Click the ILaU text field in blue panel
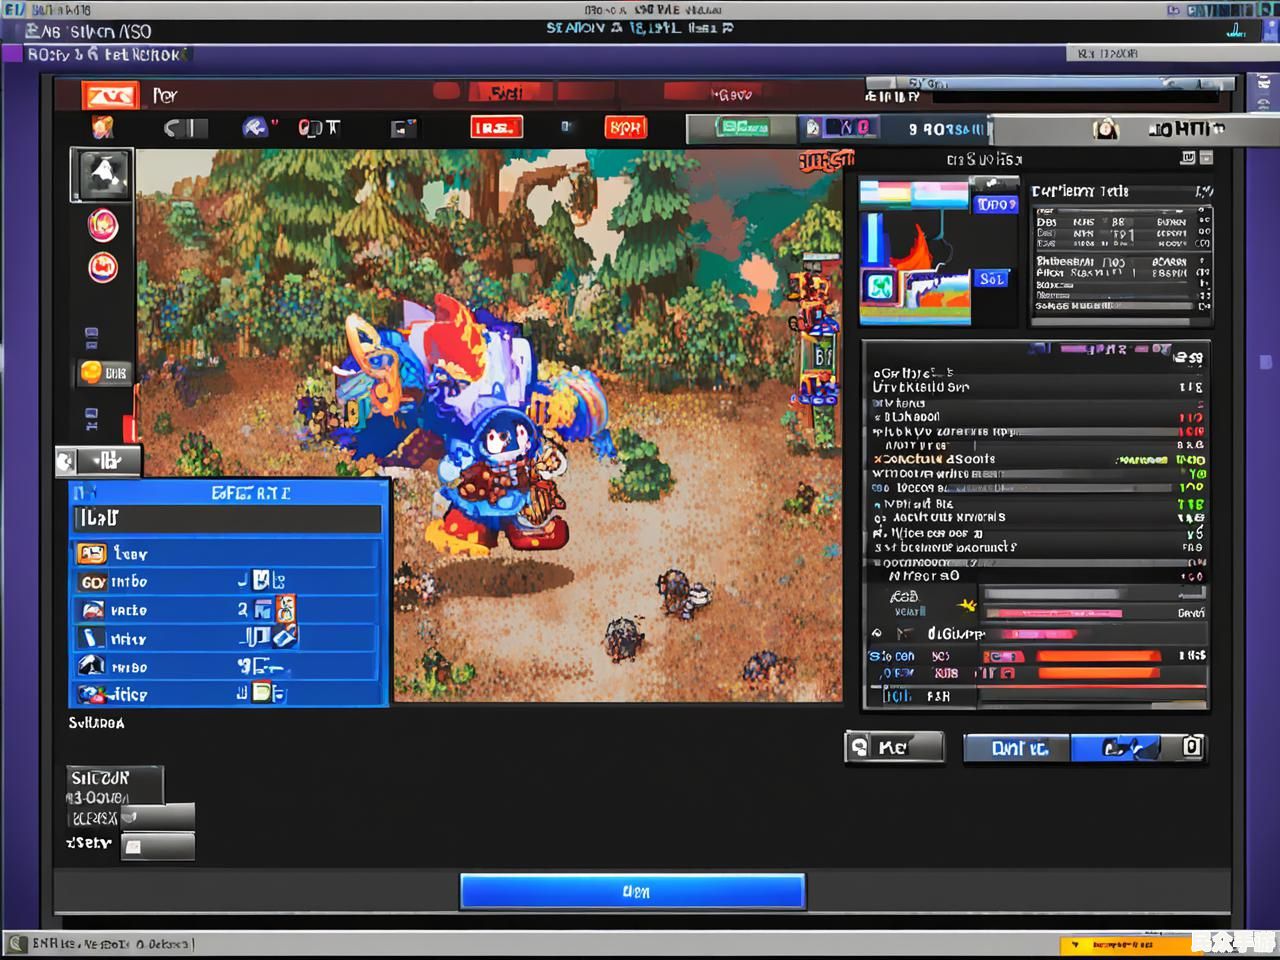 (227, 518)
